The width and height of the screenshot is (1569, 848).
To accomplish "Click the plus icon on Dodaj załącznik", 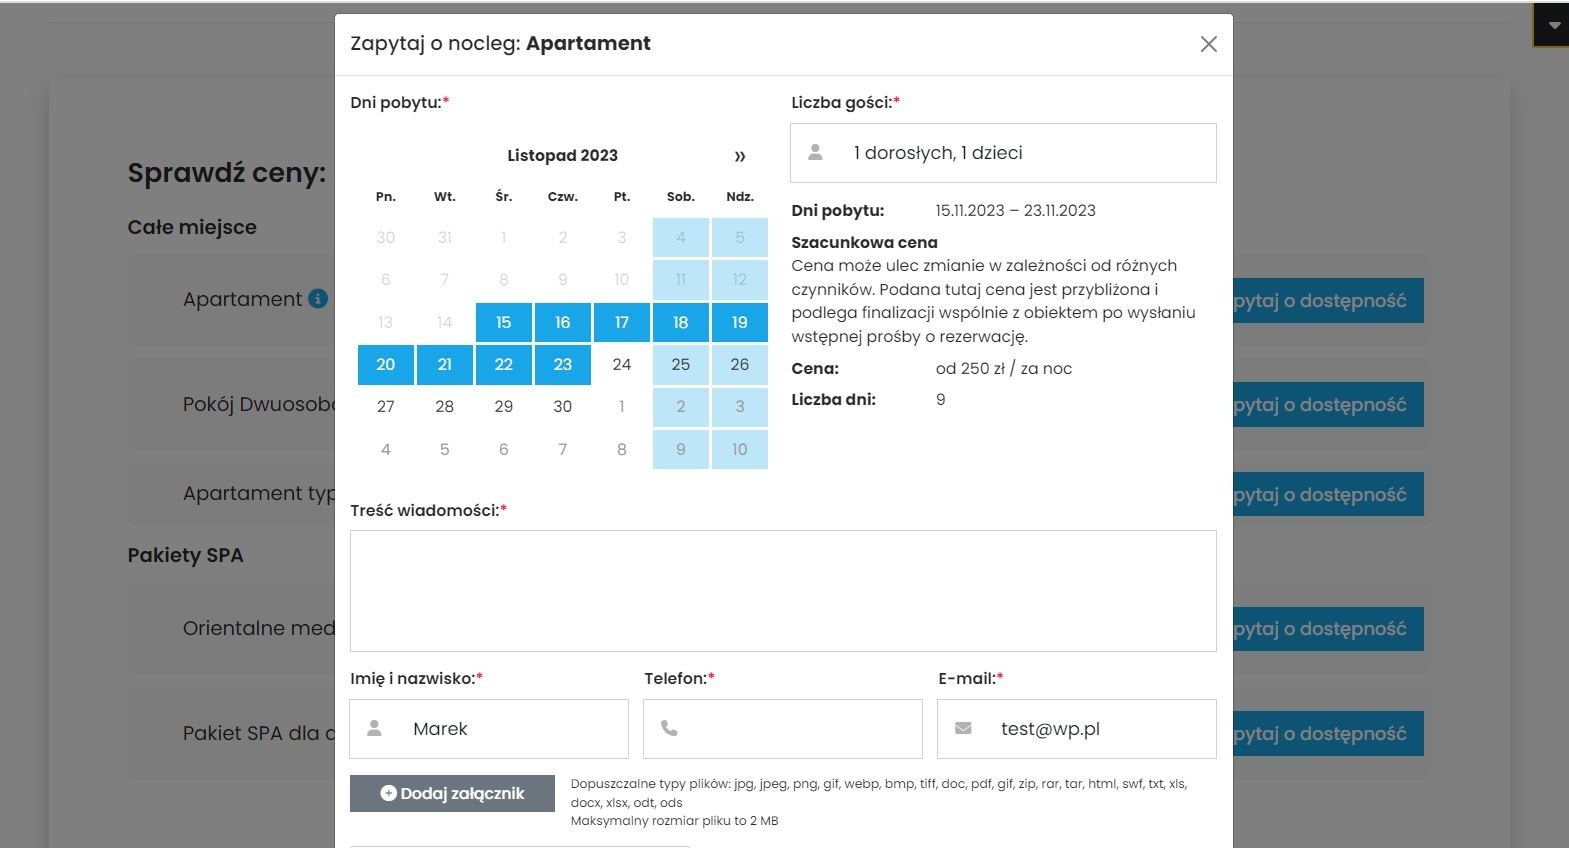I will [x=388, y=793].
